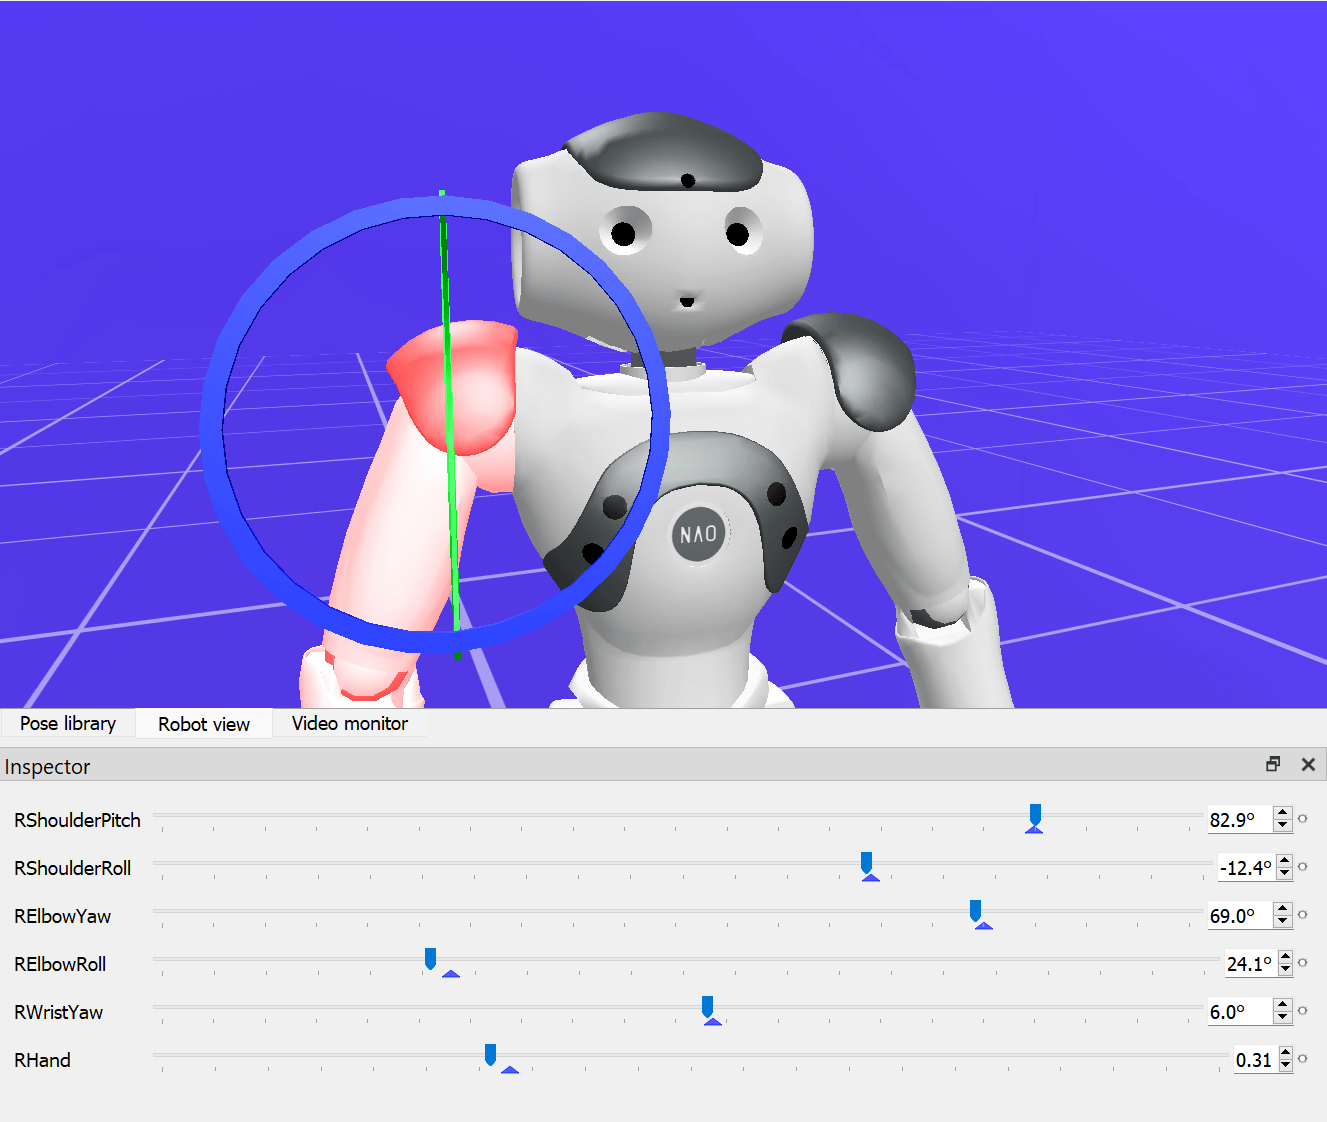
Task: Close the Inspector panel
Action: (x=1308, y=765)
